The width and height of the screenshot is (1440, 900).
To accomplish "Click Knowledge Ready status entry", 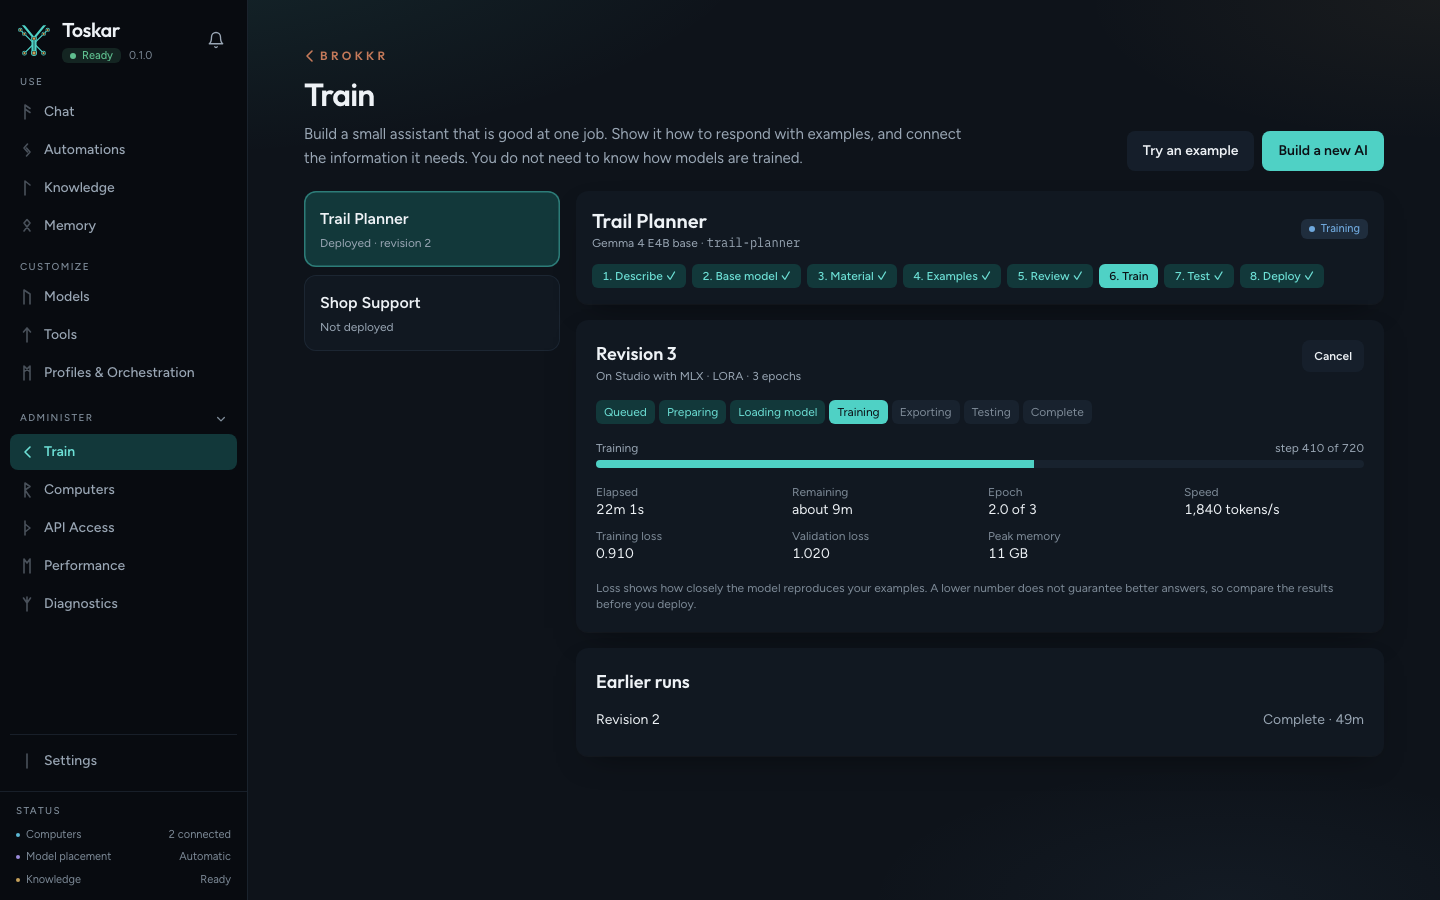I will coord(123,880).
